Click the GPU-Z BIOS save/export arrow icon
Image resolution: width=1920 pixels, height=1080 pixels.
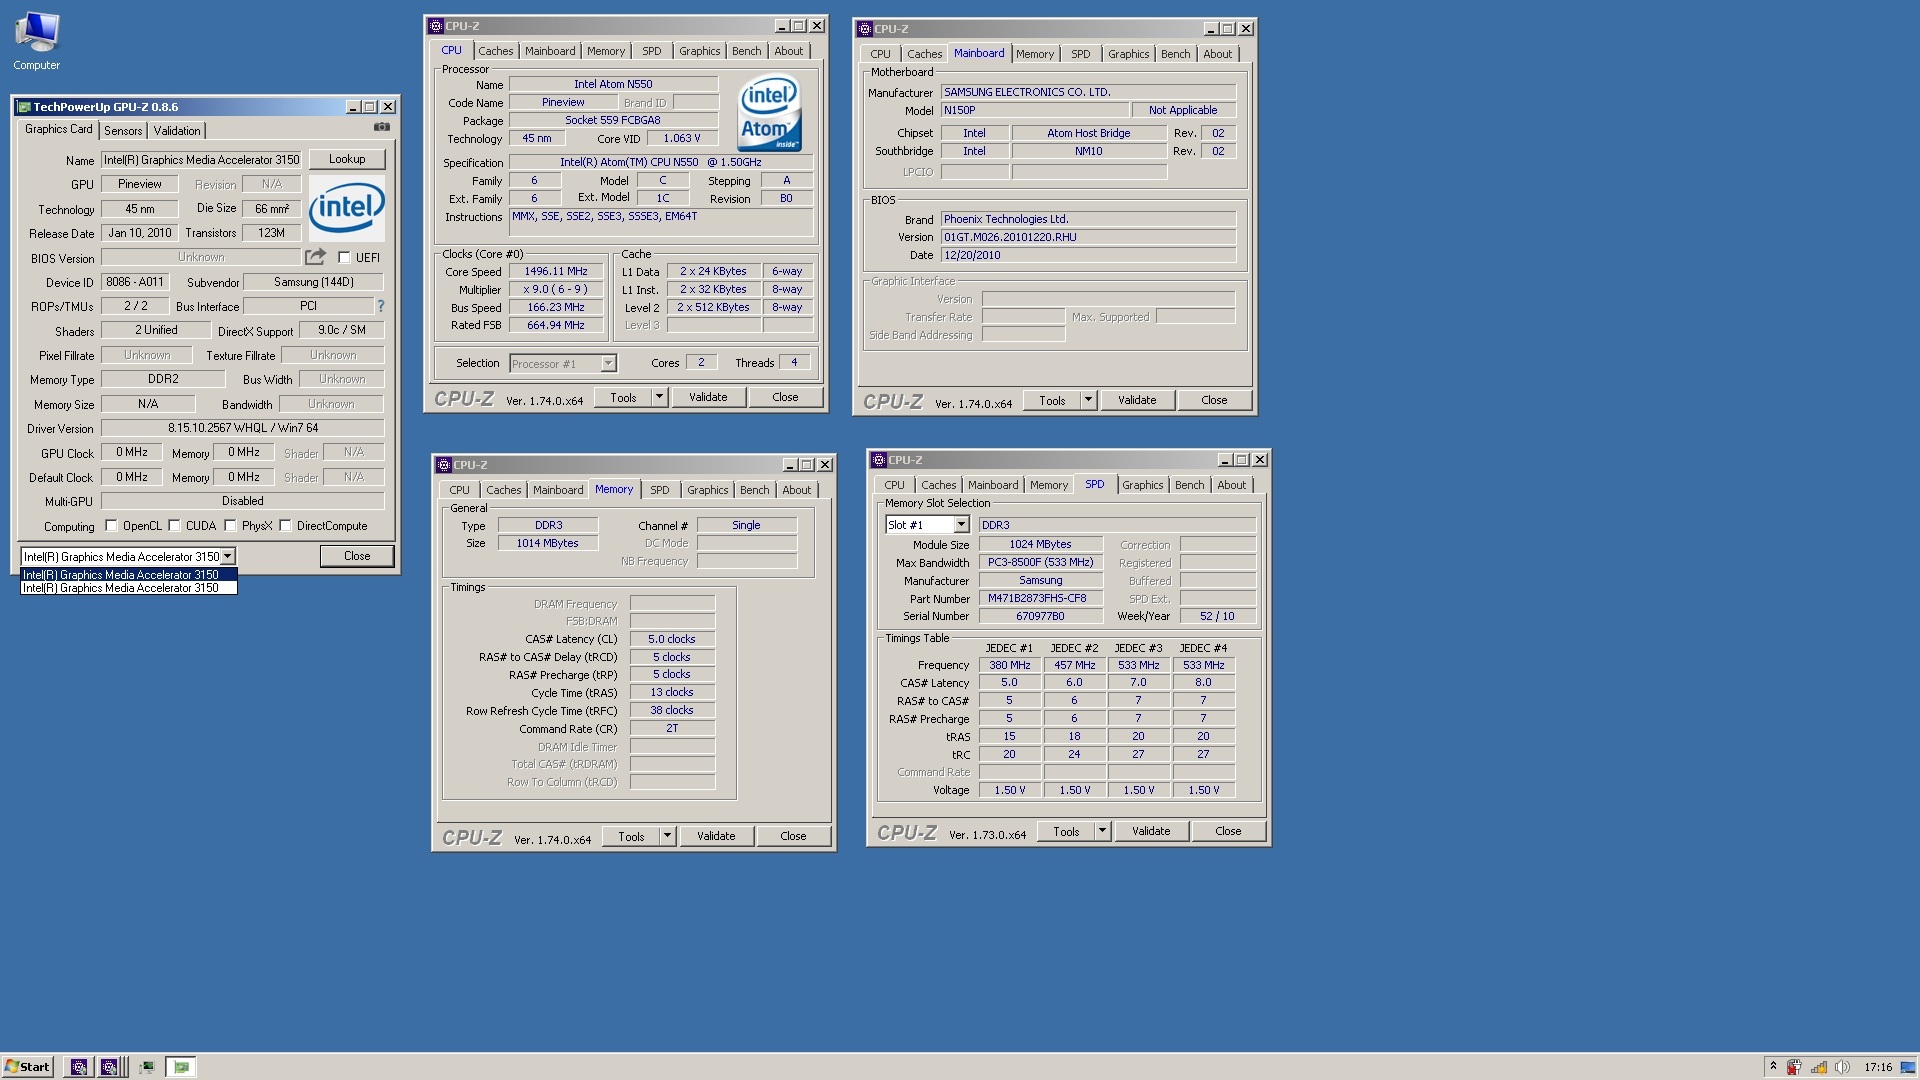click(x=315, y=257)
